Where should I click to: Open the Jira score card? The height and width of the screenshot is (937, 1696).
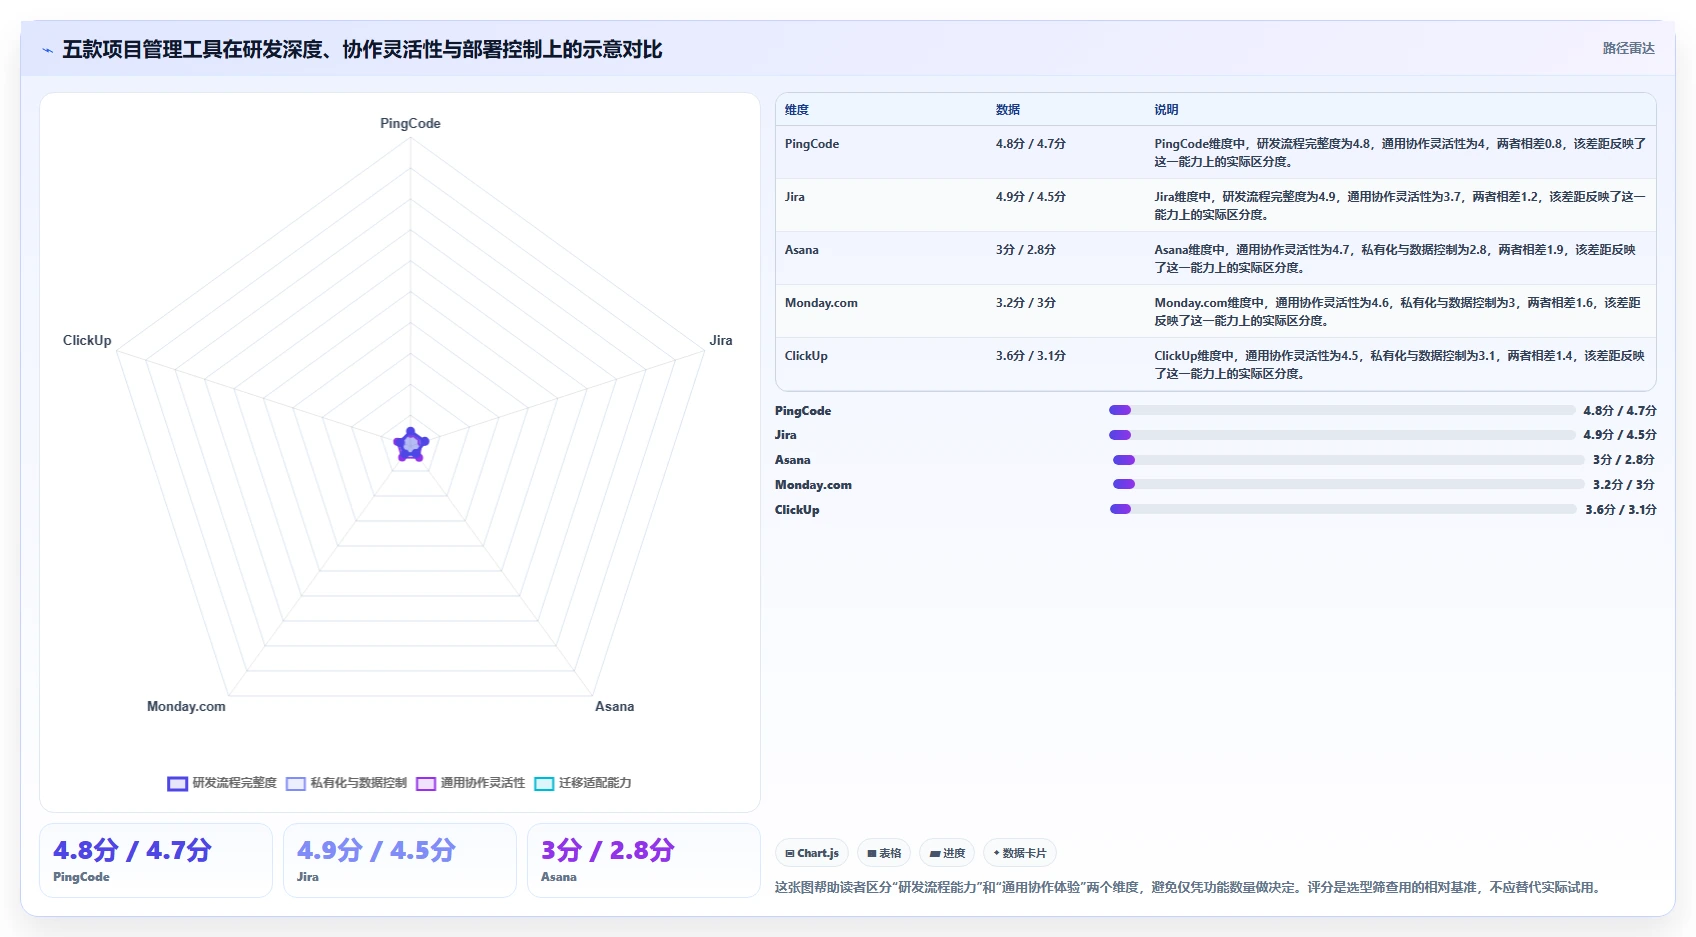400,860
